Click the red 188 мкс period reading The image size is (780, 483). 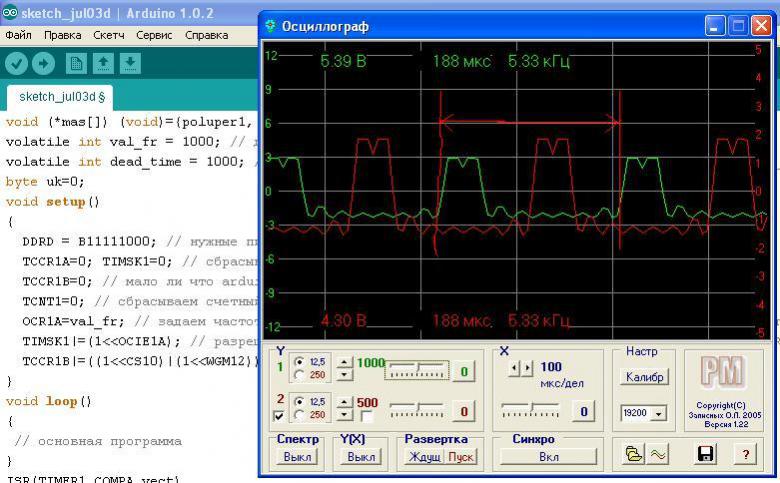[462, 320]
